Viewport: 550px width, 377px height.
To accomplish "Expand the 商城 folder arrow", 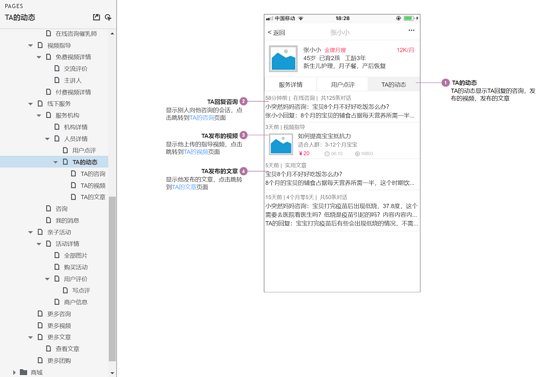I will [x=14, y=372].
